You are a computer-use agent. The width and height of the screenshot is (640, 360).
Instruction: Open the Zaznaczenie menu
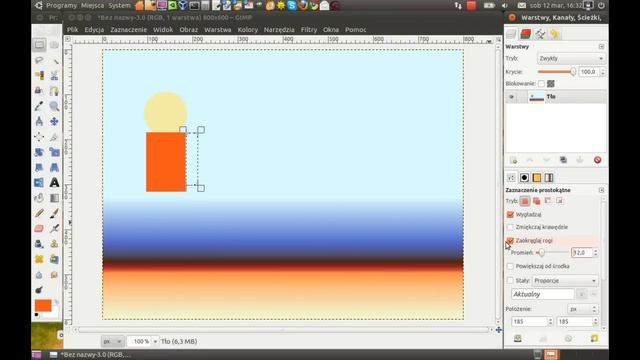coord(129,29)
